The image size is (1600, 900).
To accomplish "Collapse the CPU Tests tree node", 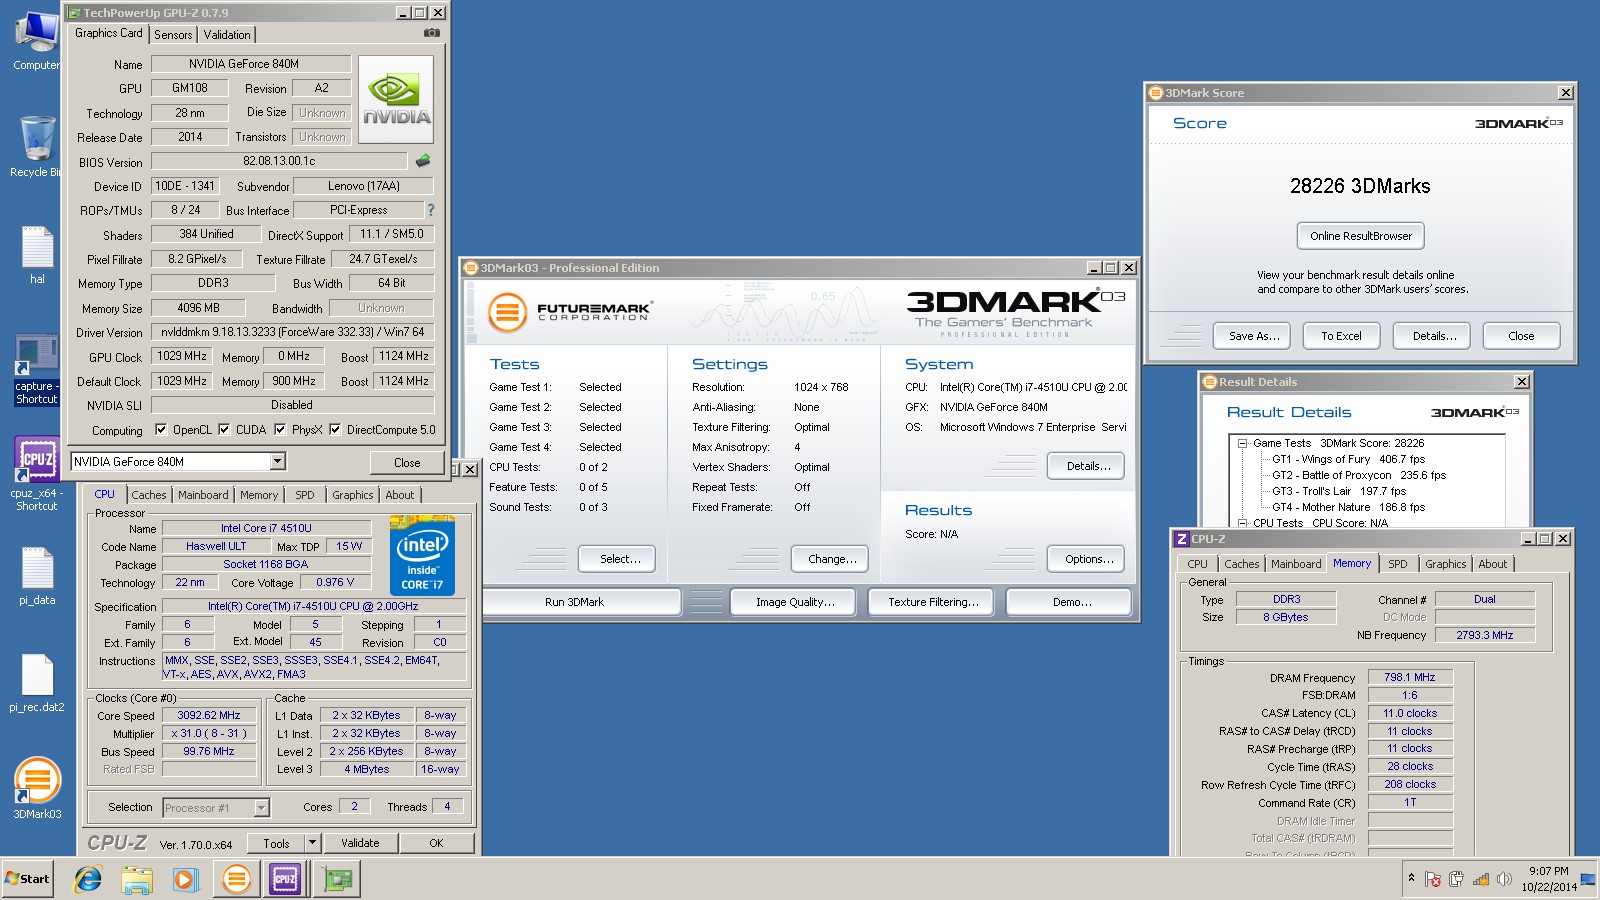I will (1242, 523).
